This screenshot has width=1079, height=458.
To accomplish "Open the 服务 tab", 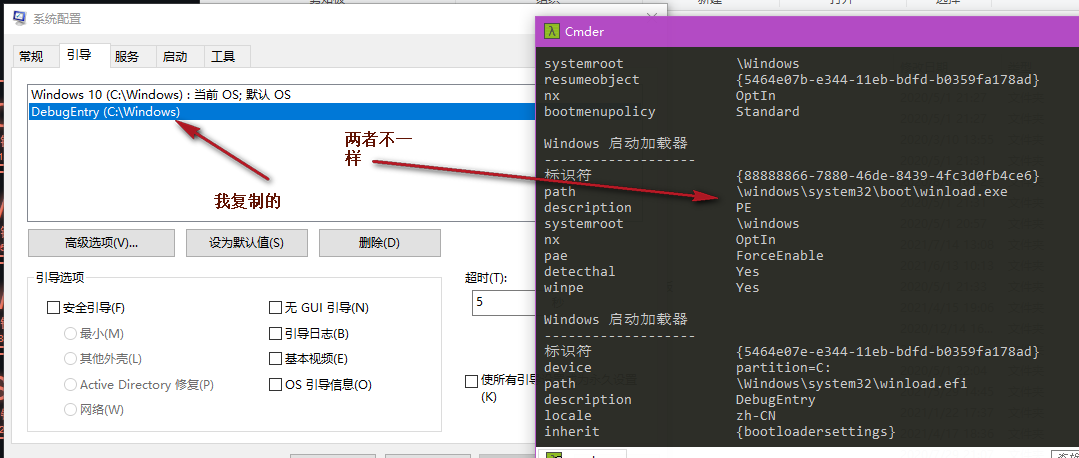I will pyautogui.click(x=127, y=57).
